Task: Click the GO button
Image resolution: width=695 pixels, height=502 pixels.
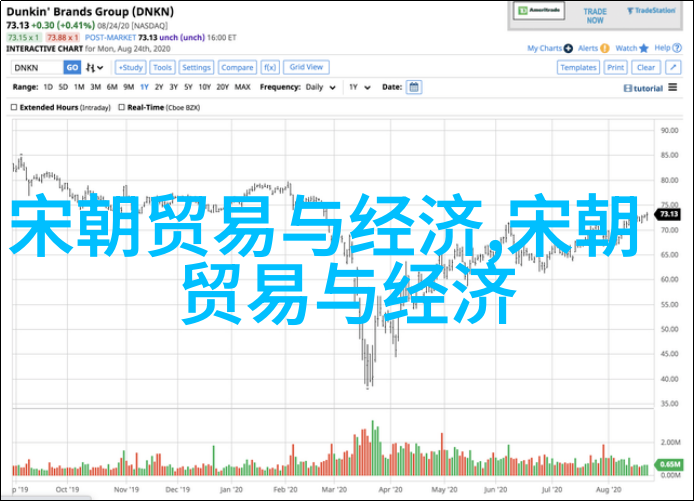Action: [72, 68]
